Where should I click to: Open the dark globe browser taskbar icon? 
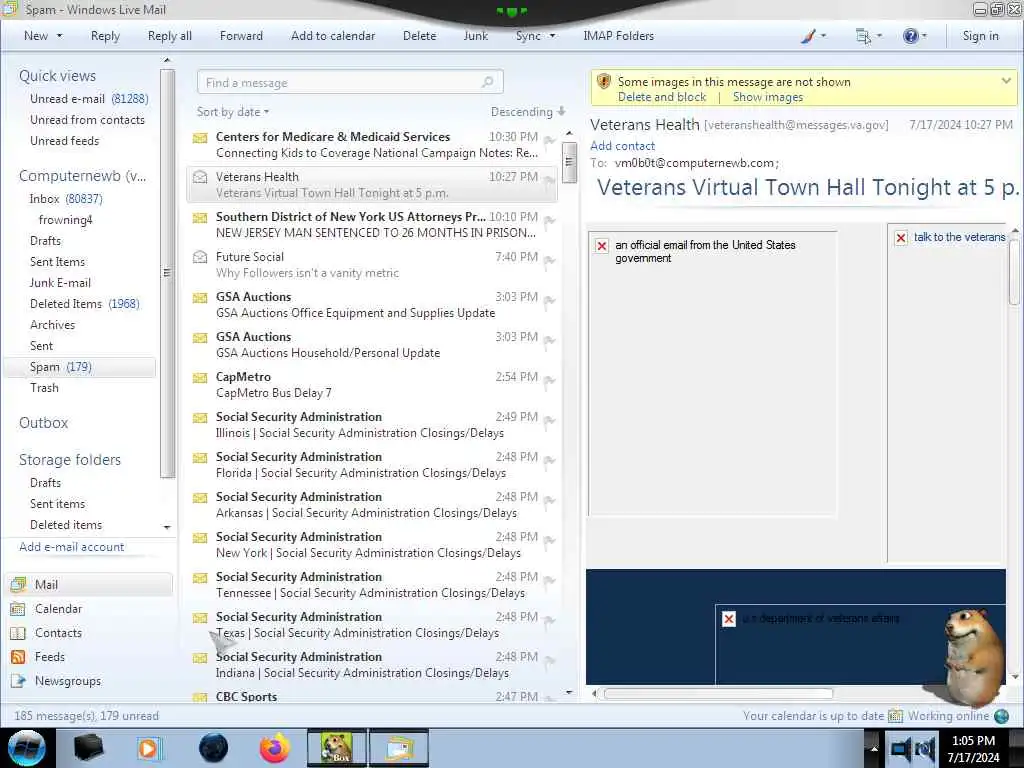point(213,748)
